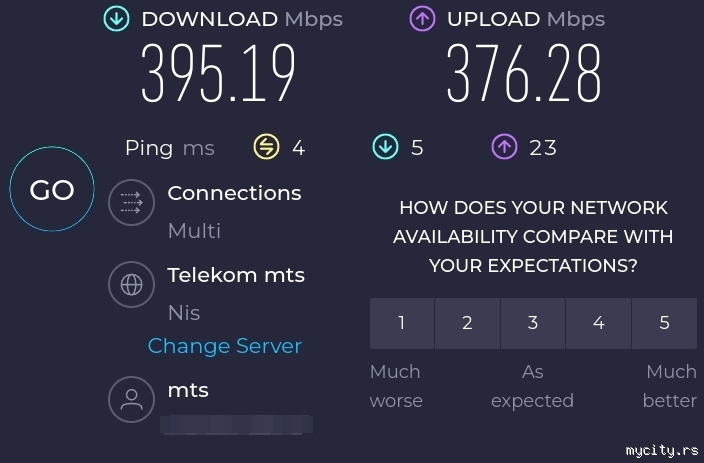Click the download arrow icon beside DOWNLOAD

point(117,19)
